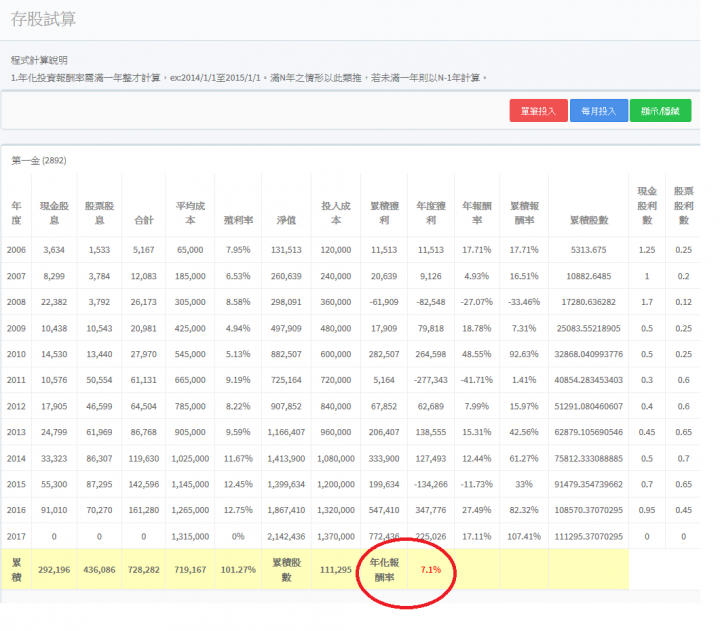This screenshot has width=720, height=631.
Task: Click the 存股試算 page title
Action: tap(43, 19)
